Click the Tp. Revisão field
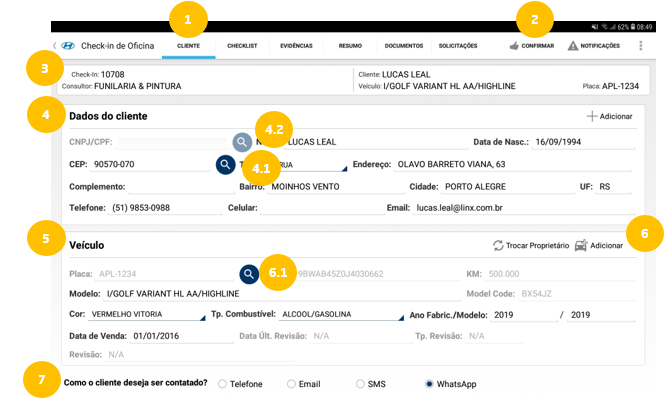This screenshot has height=402, width=667. tap(494, 336)
